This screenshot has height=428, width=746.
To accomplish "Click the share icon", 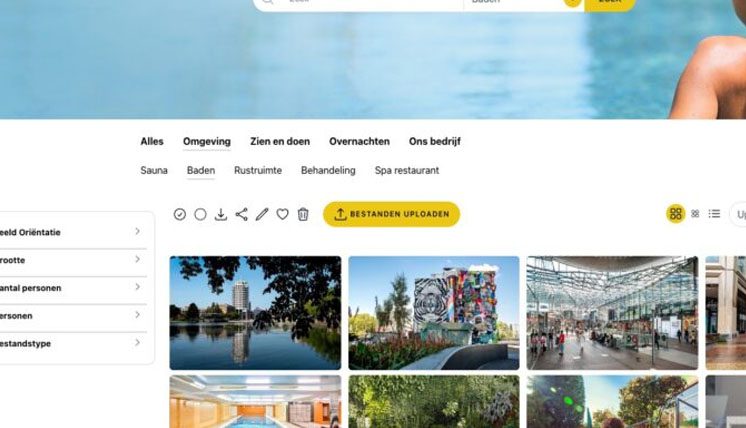I will pyautogui.click(x=242, y=214).
